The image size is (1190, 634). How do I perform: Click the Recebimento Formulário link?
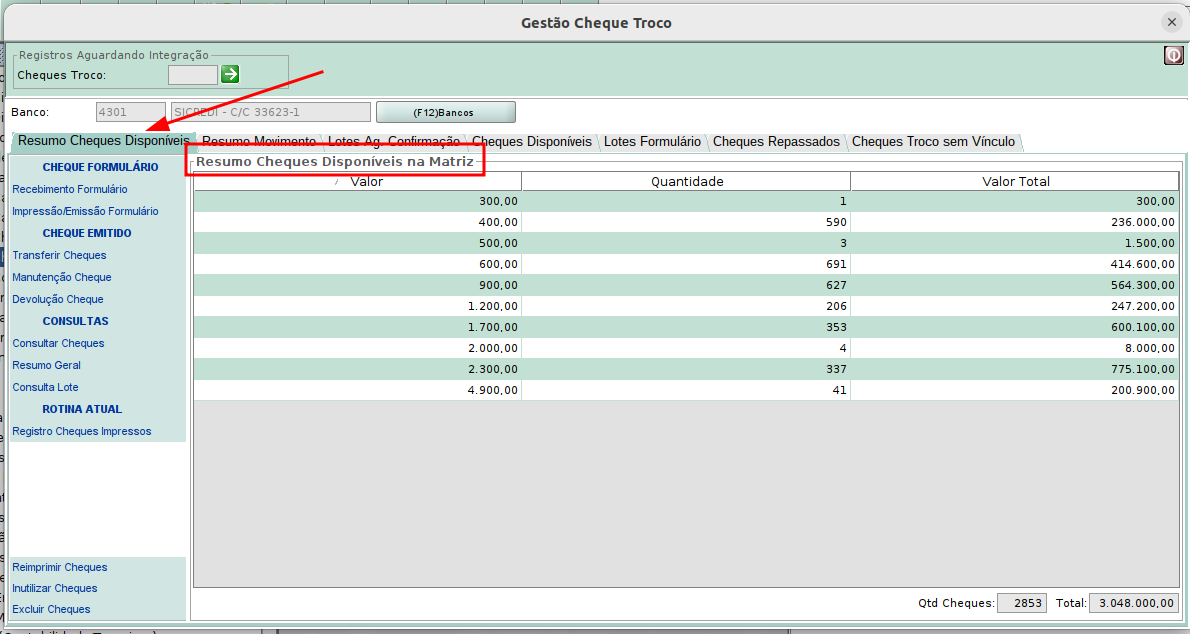(x=70, y=189)
